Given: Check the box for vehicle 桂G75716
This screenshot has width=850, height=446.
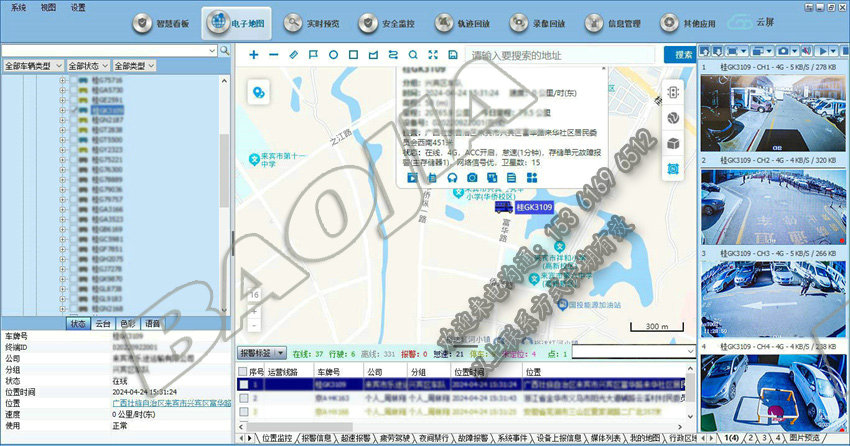Looking at the screenshot, I should pyautogui.click(x=73, y=80).
